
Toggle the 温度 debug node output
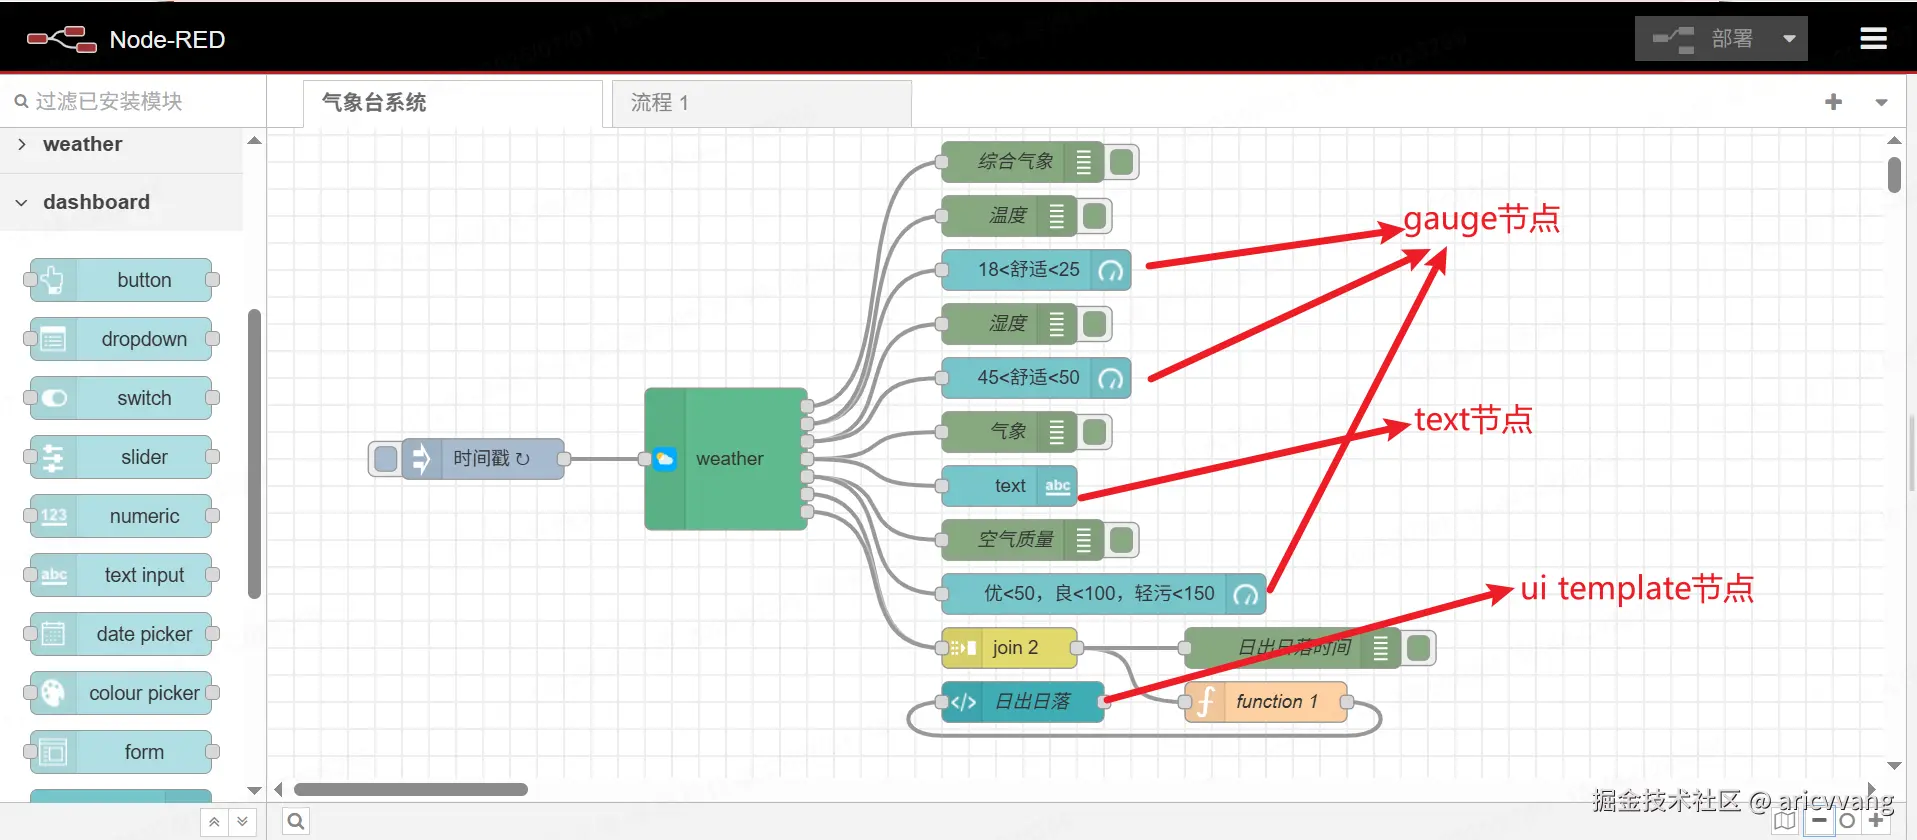point(1095,216)
